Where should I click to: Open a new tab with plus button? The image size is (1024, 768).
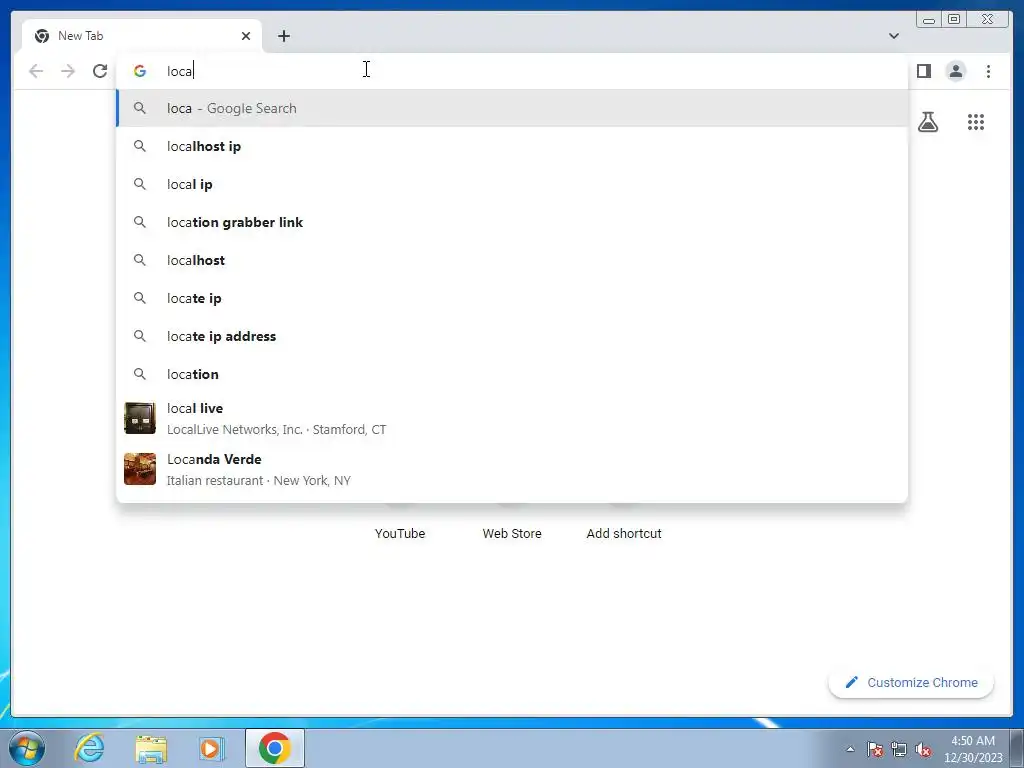point(283,36)
